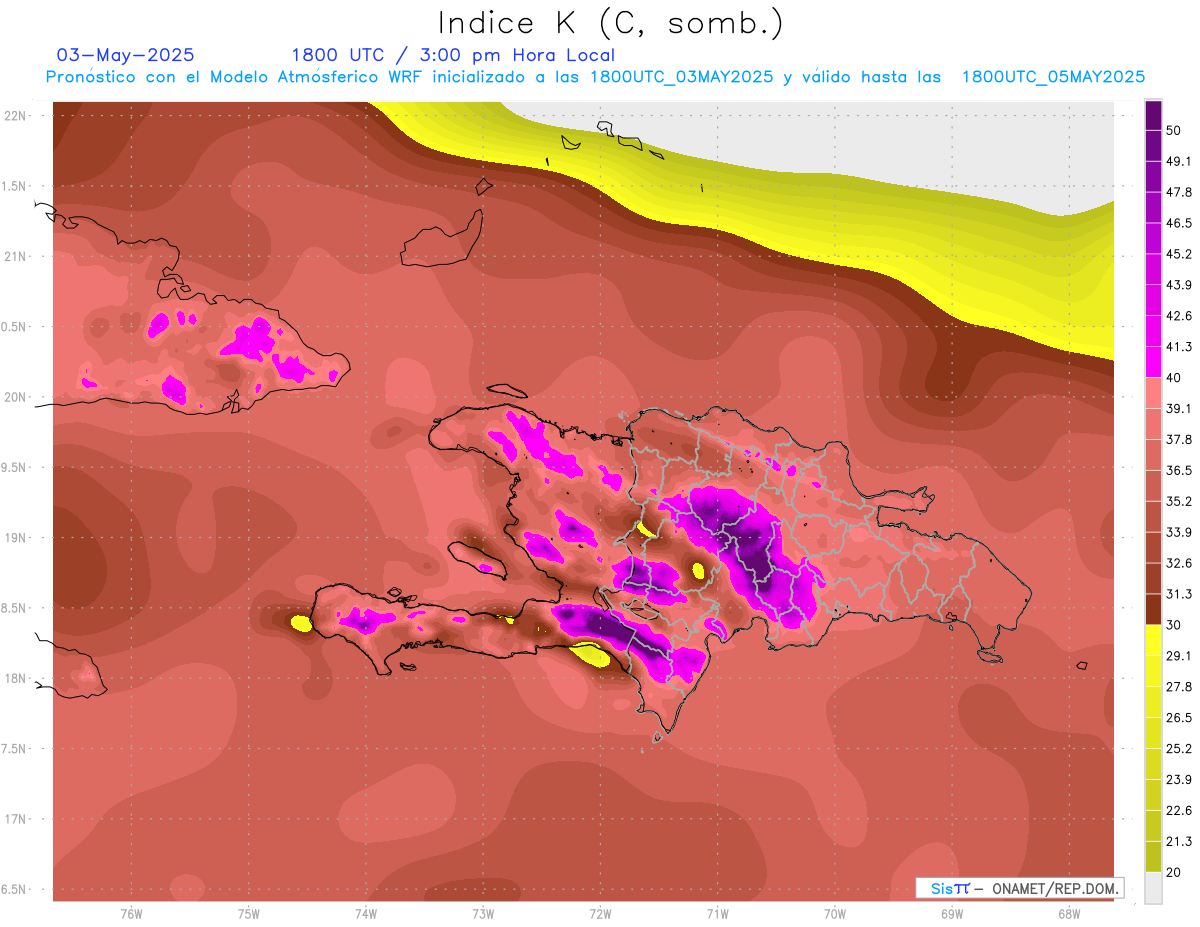The width and height of the screenshot is (1200, 927).
Task: Click the '22N' latitude axis label
Action: tap(16, 115)
